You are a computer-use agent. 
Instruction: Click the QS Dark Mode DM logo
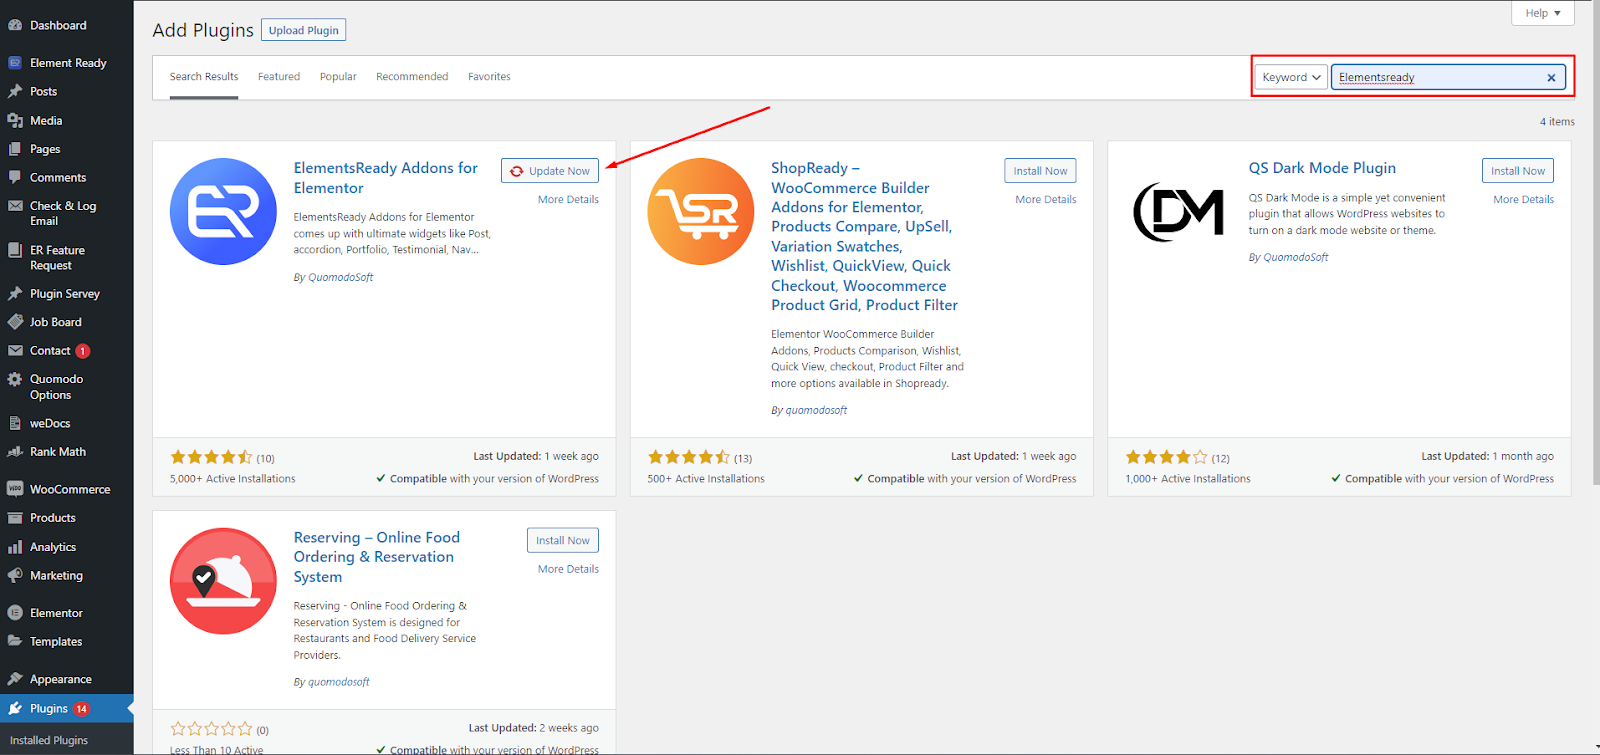[1178, 211]
